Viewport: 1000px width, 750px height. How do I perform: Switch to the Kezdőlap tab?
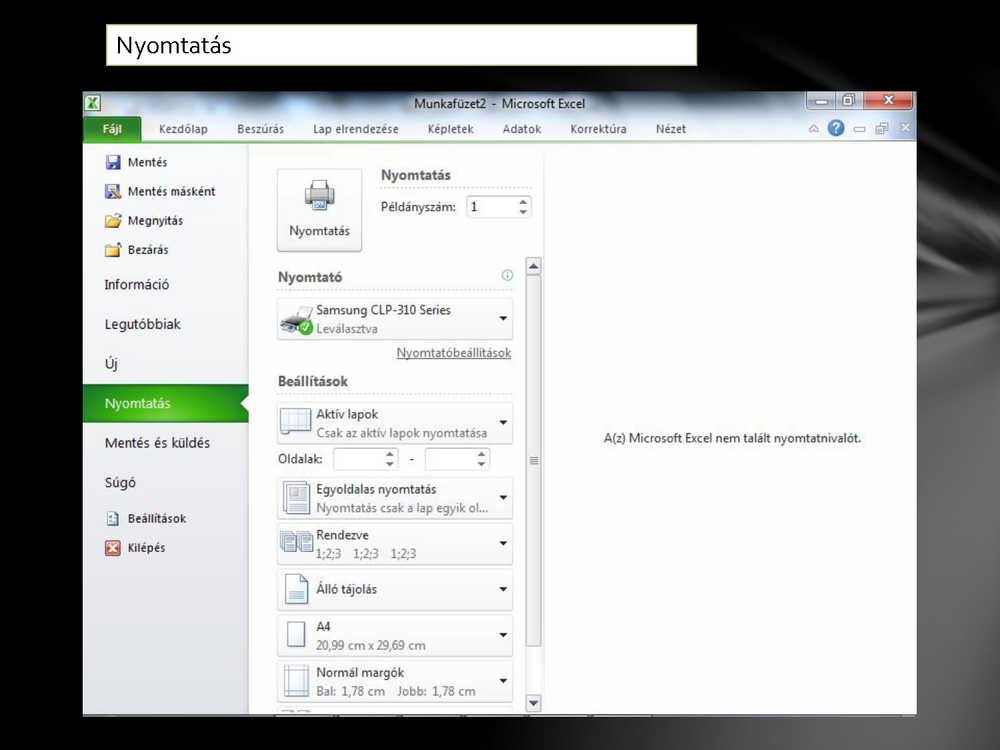click(183, 129)
